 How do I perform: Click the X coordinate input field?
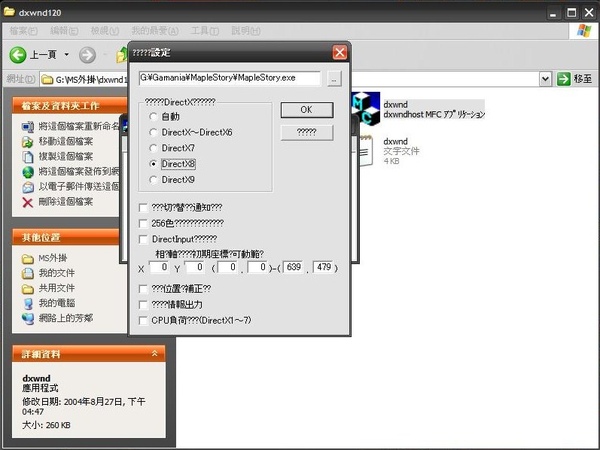(x=159, y=267)
